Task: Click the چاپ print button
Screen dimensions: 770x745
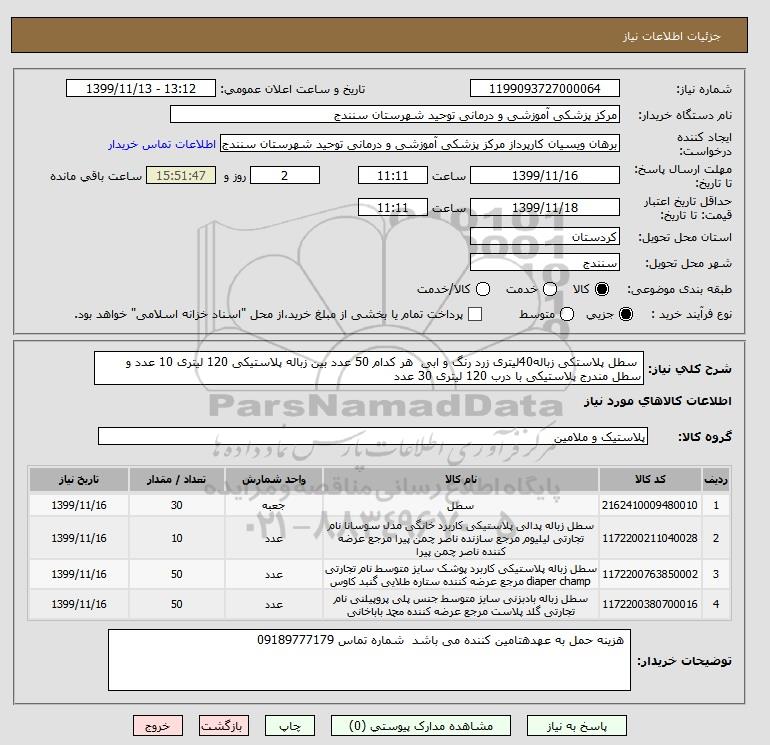Action: [290, 725]
